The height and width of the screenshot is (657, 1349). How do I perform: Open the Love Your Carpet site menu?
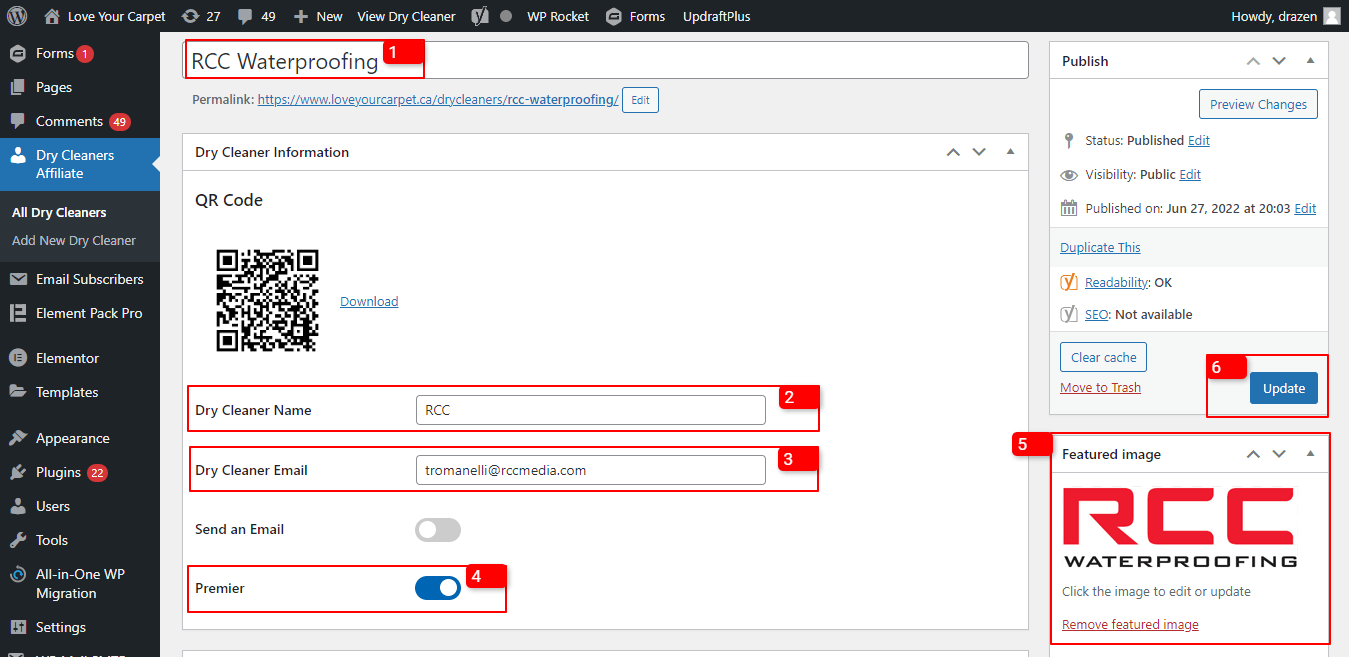(x=117, y=16)
